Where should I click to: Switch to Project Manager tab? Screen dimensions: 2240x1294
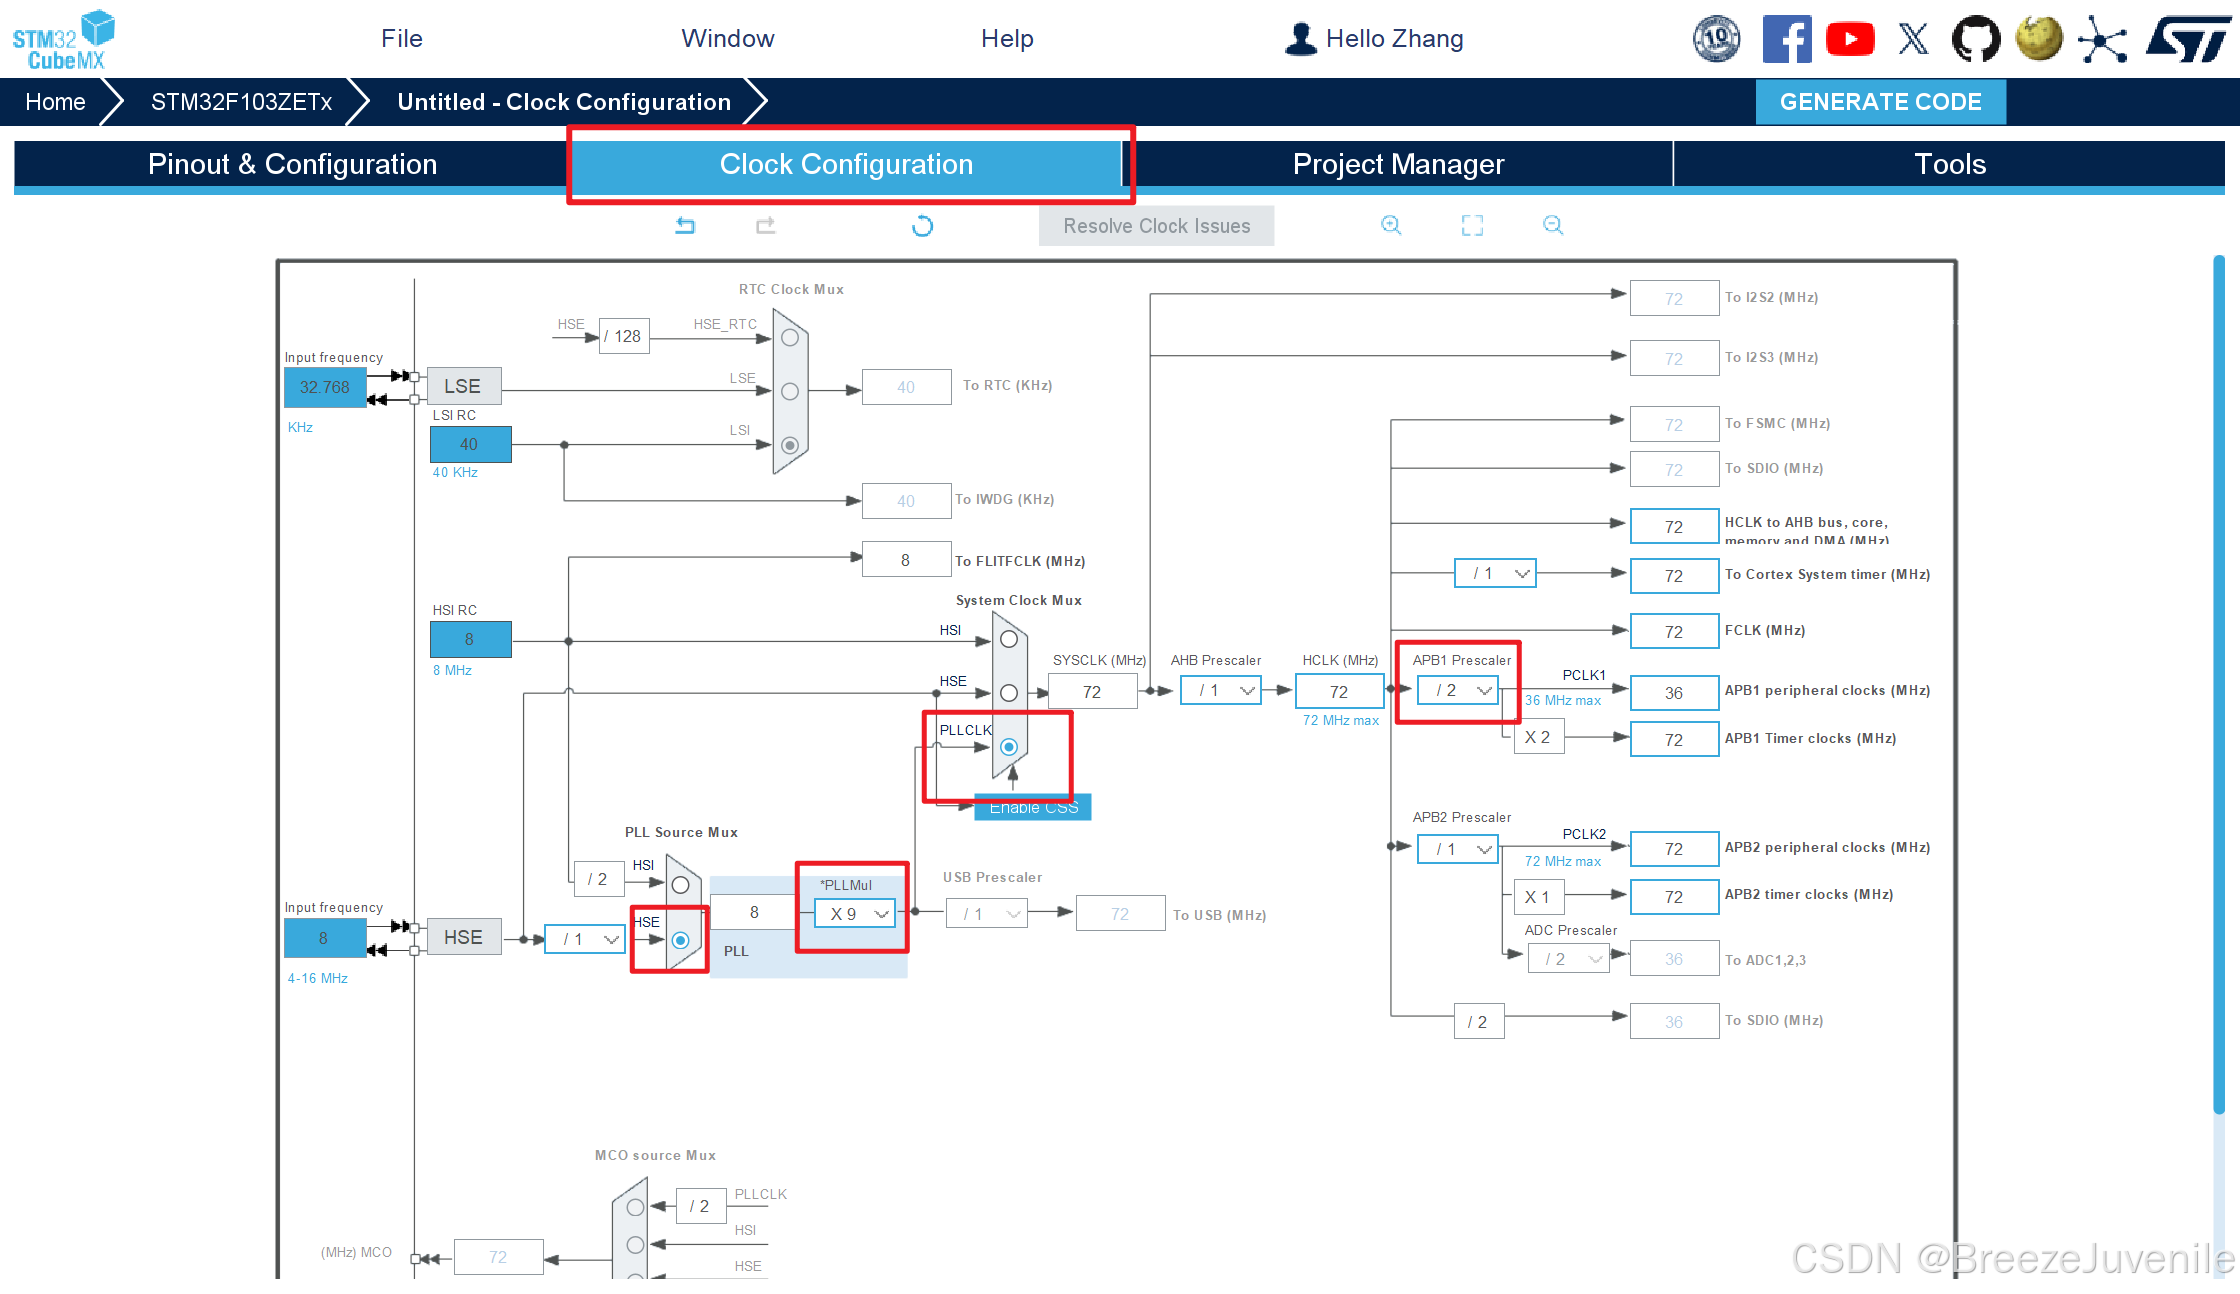pos(1398,164)
